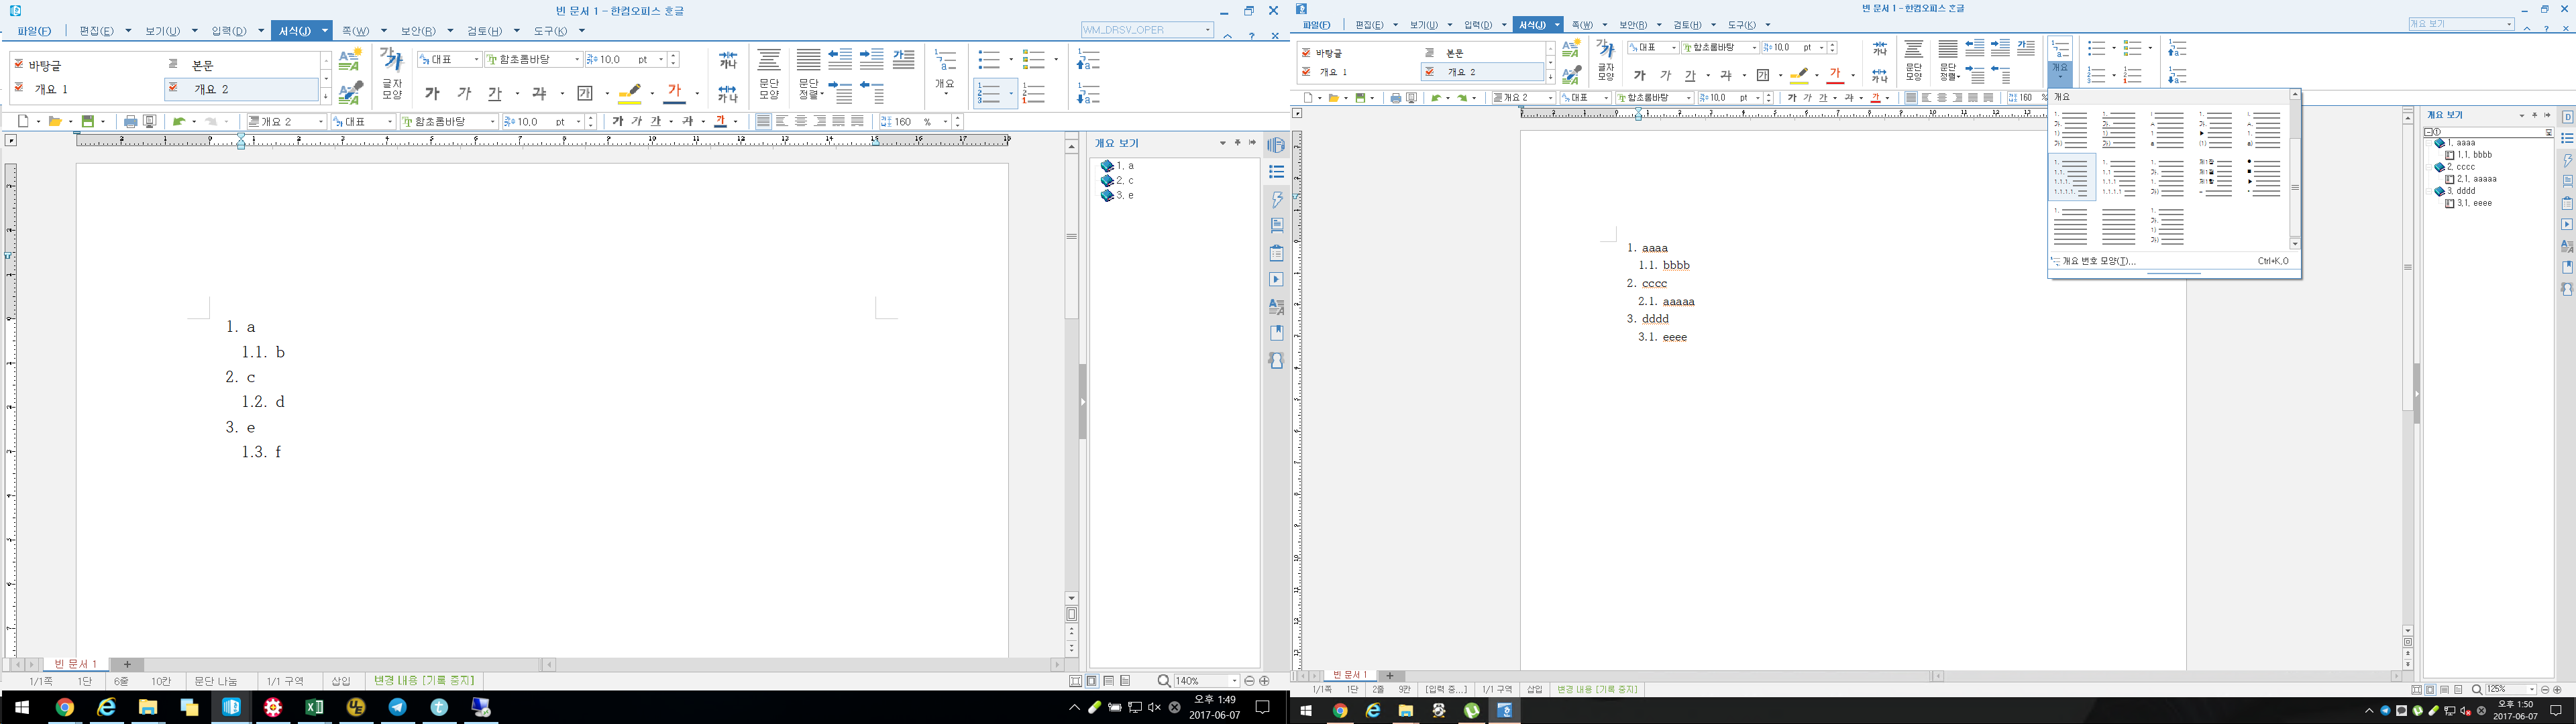Image resolution: width=2576 pixels, height=724 pixels.
Task: Click the 빈 문서 1 document tab in left window
Action: pyautogui.click(x=76, y=664)
